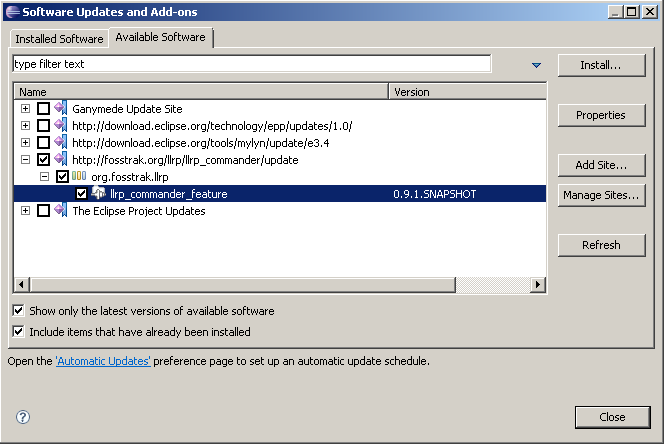
Task: Expand the mylyn update e3.4 node
Action: coord(25,142)
